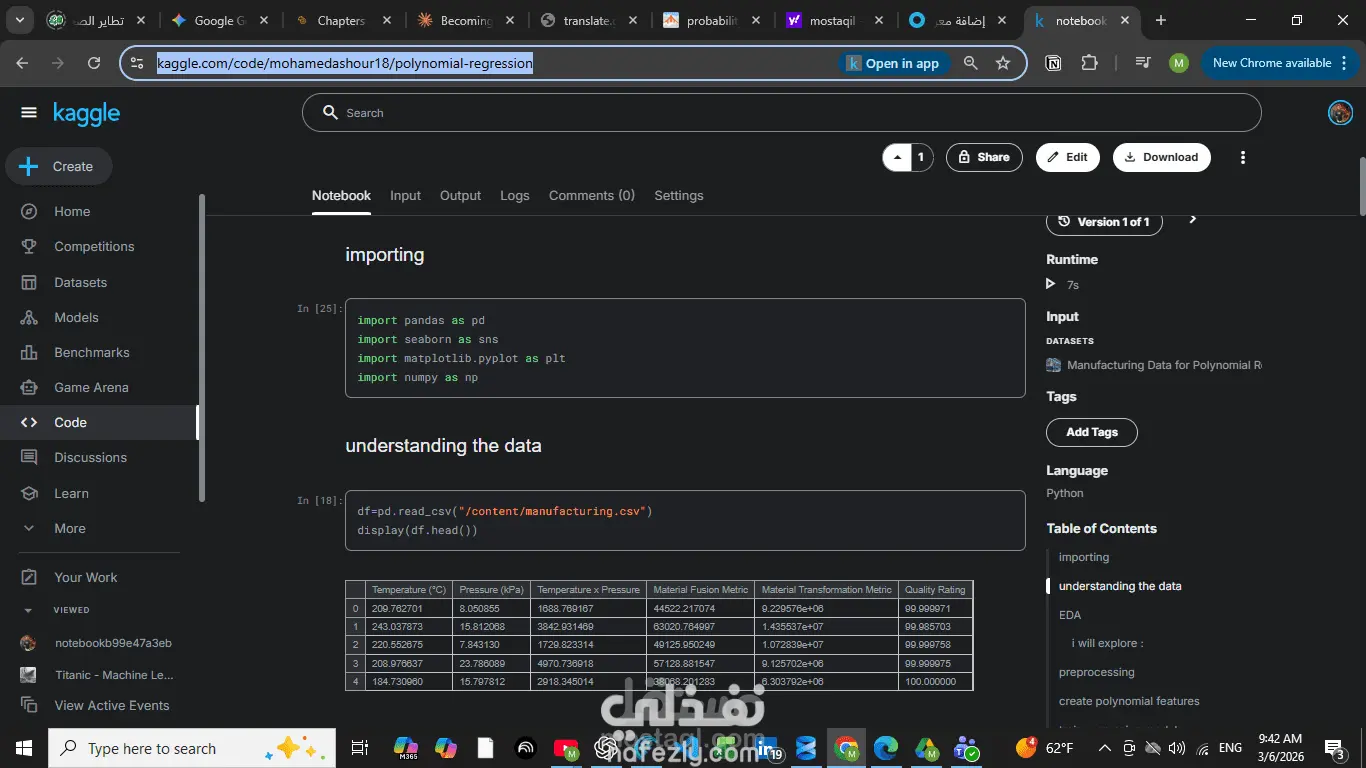This screenshot has width=1366, height=768.
Task: Click the Kaggle search field
Action: 781,113
